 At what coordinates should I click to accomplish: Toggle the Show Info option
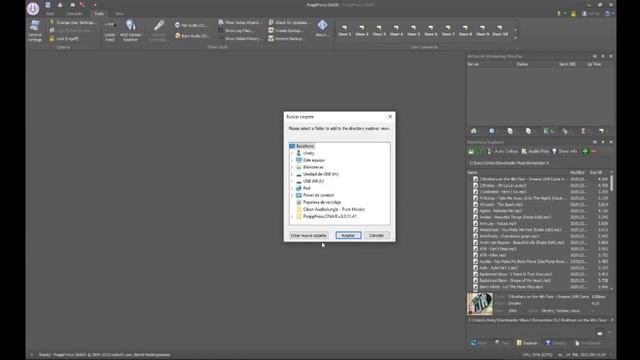tap(565, 151)
